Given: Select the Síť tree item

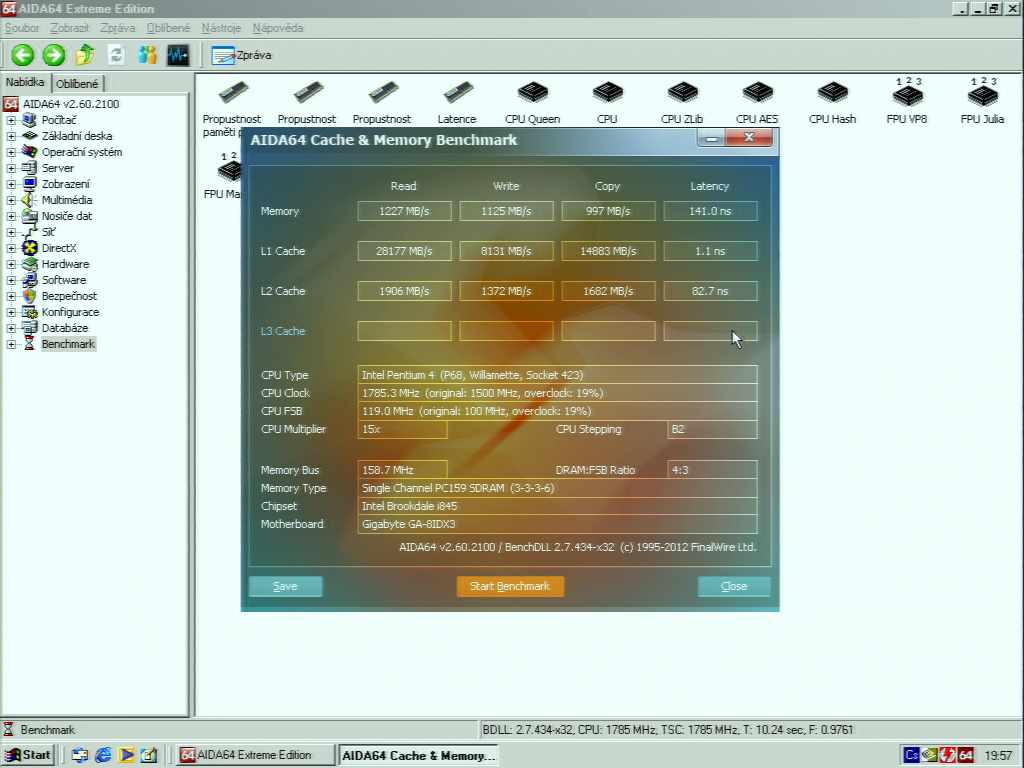Looking at the screenshot, I should coord(48,232).
